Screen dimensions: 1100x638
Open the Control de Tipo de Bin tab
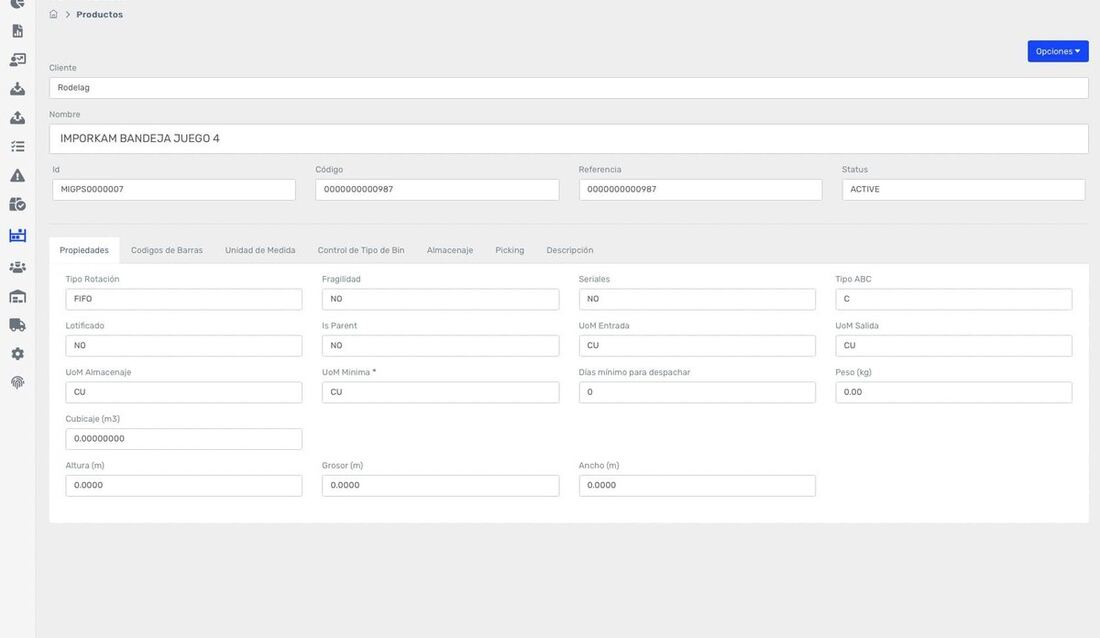tap(361, 251)
